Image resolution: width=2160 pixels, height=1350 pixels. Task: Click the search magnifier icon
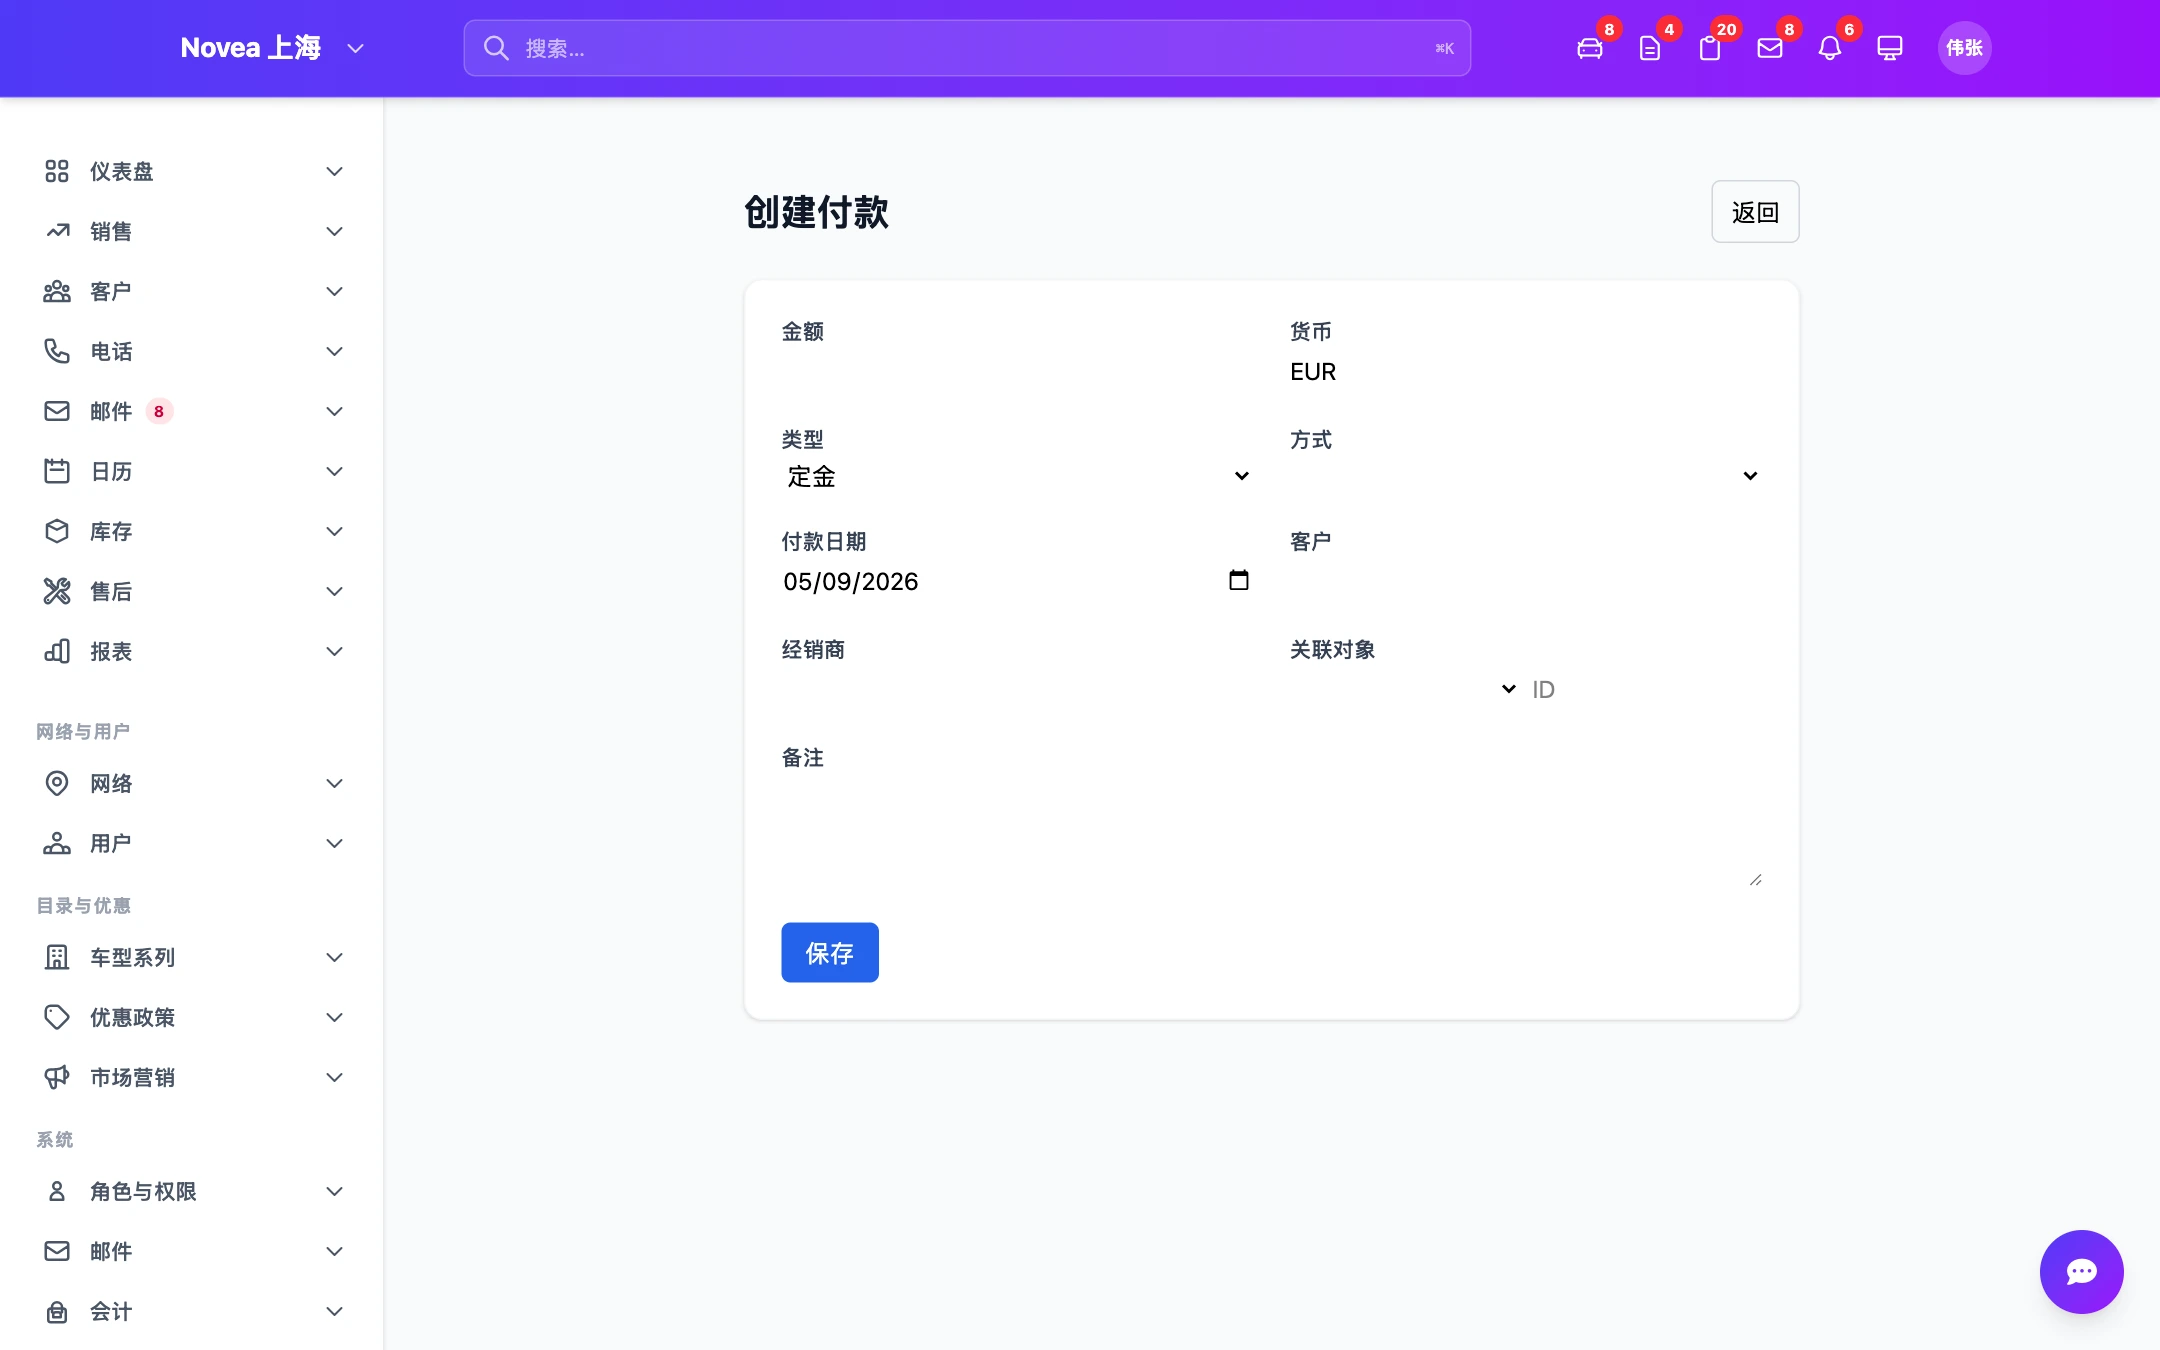tap(496, 48)
